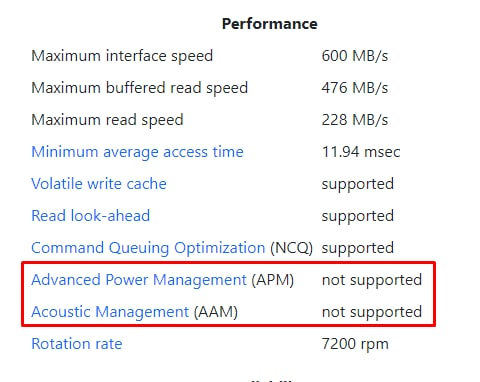Click the (NCQ) abbreviation text

[291, 248]
